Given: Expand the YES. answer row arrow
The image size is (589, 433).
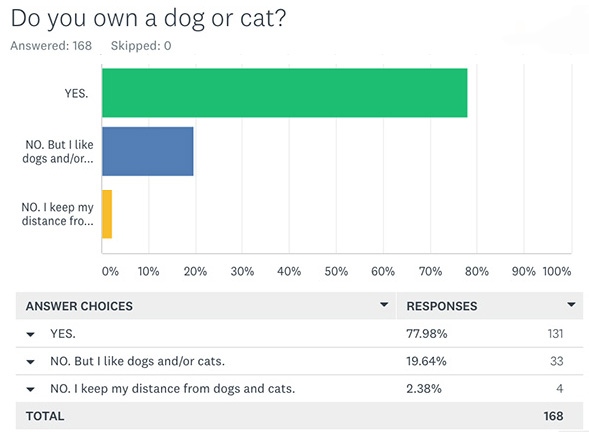Looking at the screenshot, I should (x=30, y=334).
